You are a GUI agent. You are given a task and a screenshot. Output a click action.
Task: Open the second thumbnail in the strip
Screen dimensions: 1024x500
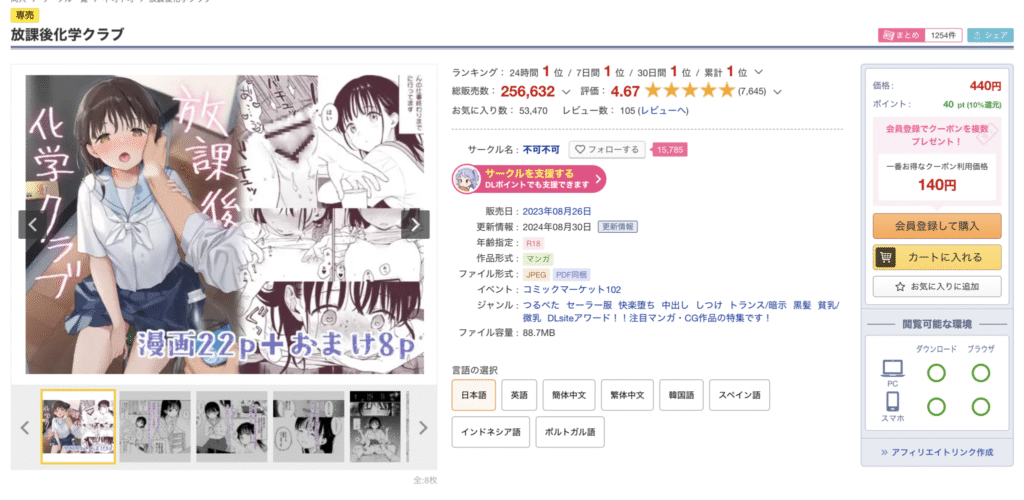point(155,428)
